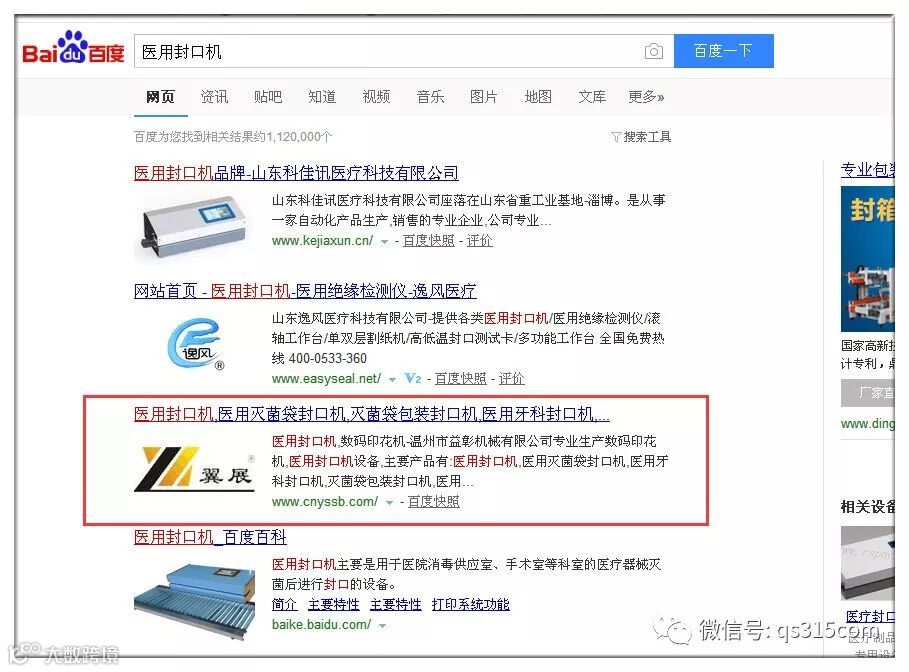Switch to the 图片 tab

pos(483,97)
